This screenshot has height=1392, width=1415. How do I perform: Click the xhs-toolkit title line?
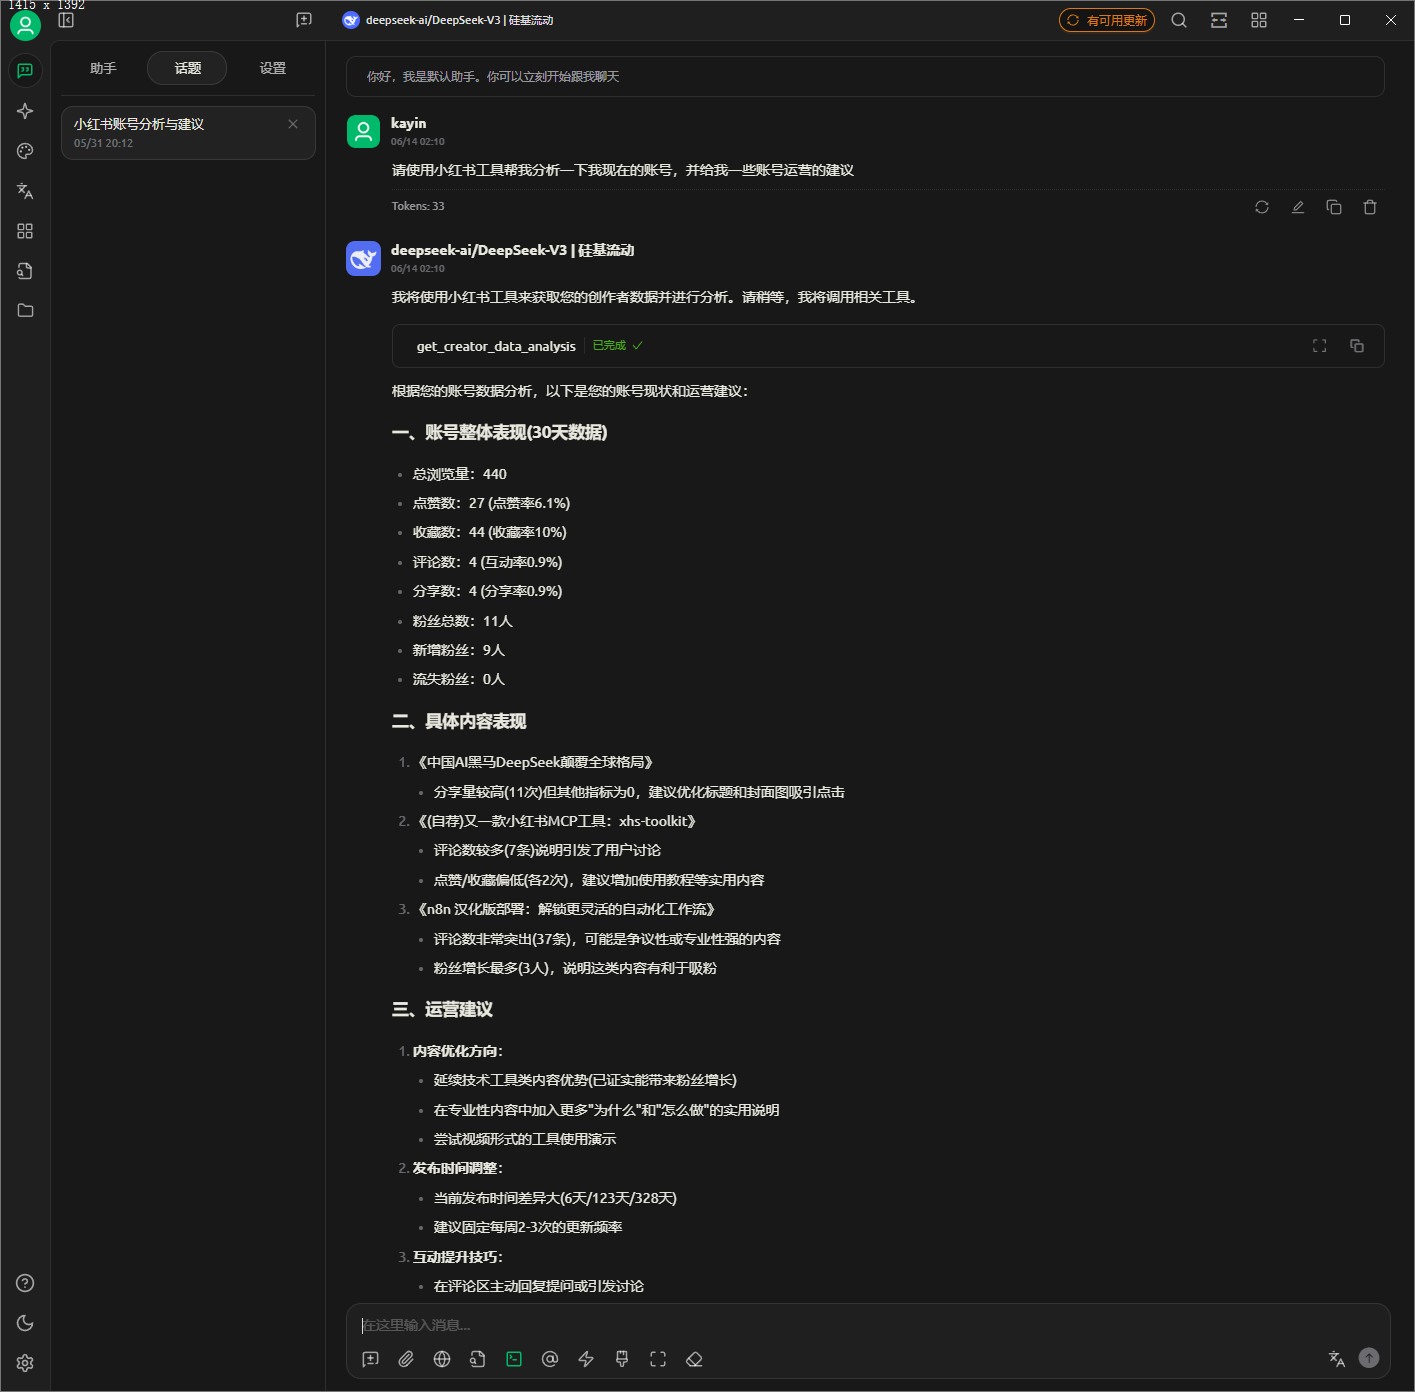556,821
